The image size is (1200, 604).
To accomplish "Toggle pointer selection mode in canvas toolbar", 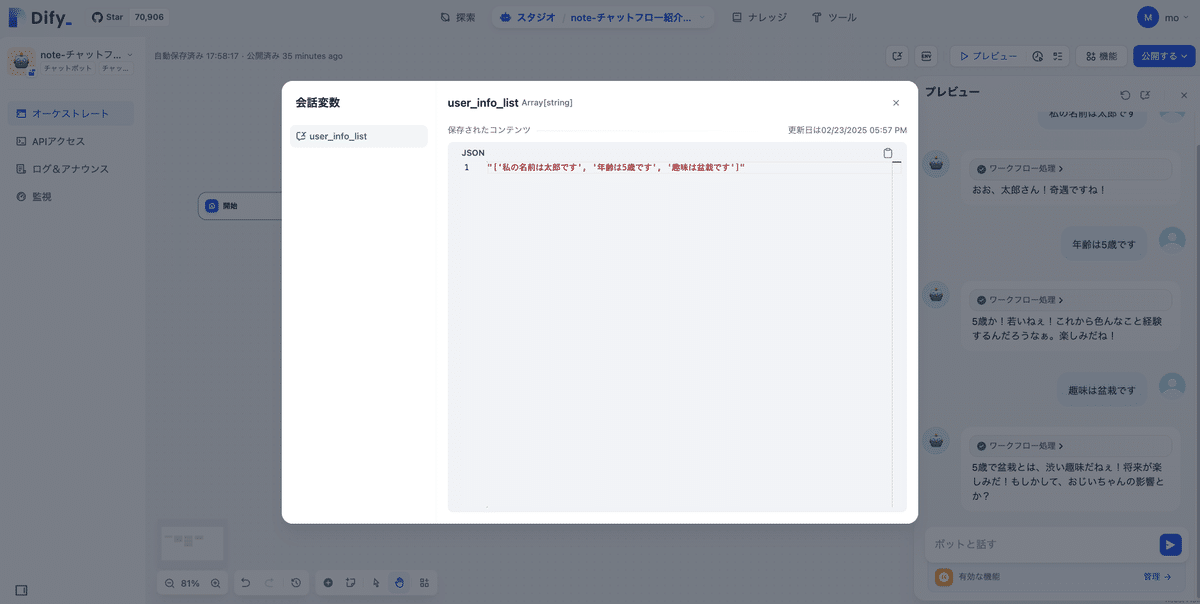I will (x=375, y=583).
